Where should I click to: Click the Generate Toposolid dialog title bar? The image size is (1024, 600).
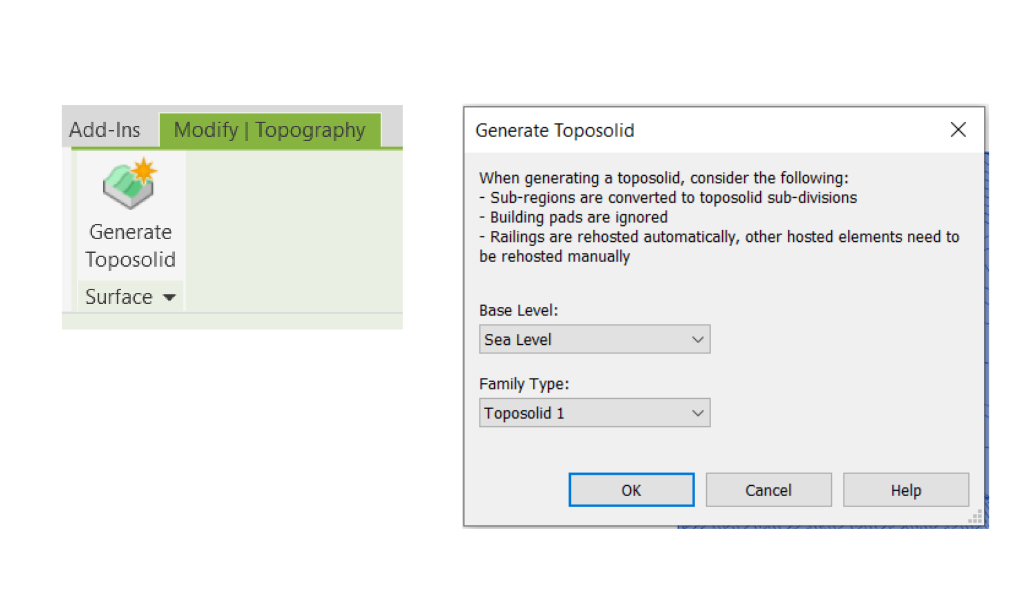pyautogui.click(x=700, y=130)
